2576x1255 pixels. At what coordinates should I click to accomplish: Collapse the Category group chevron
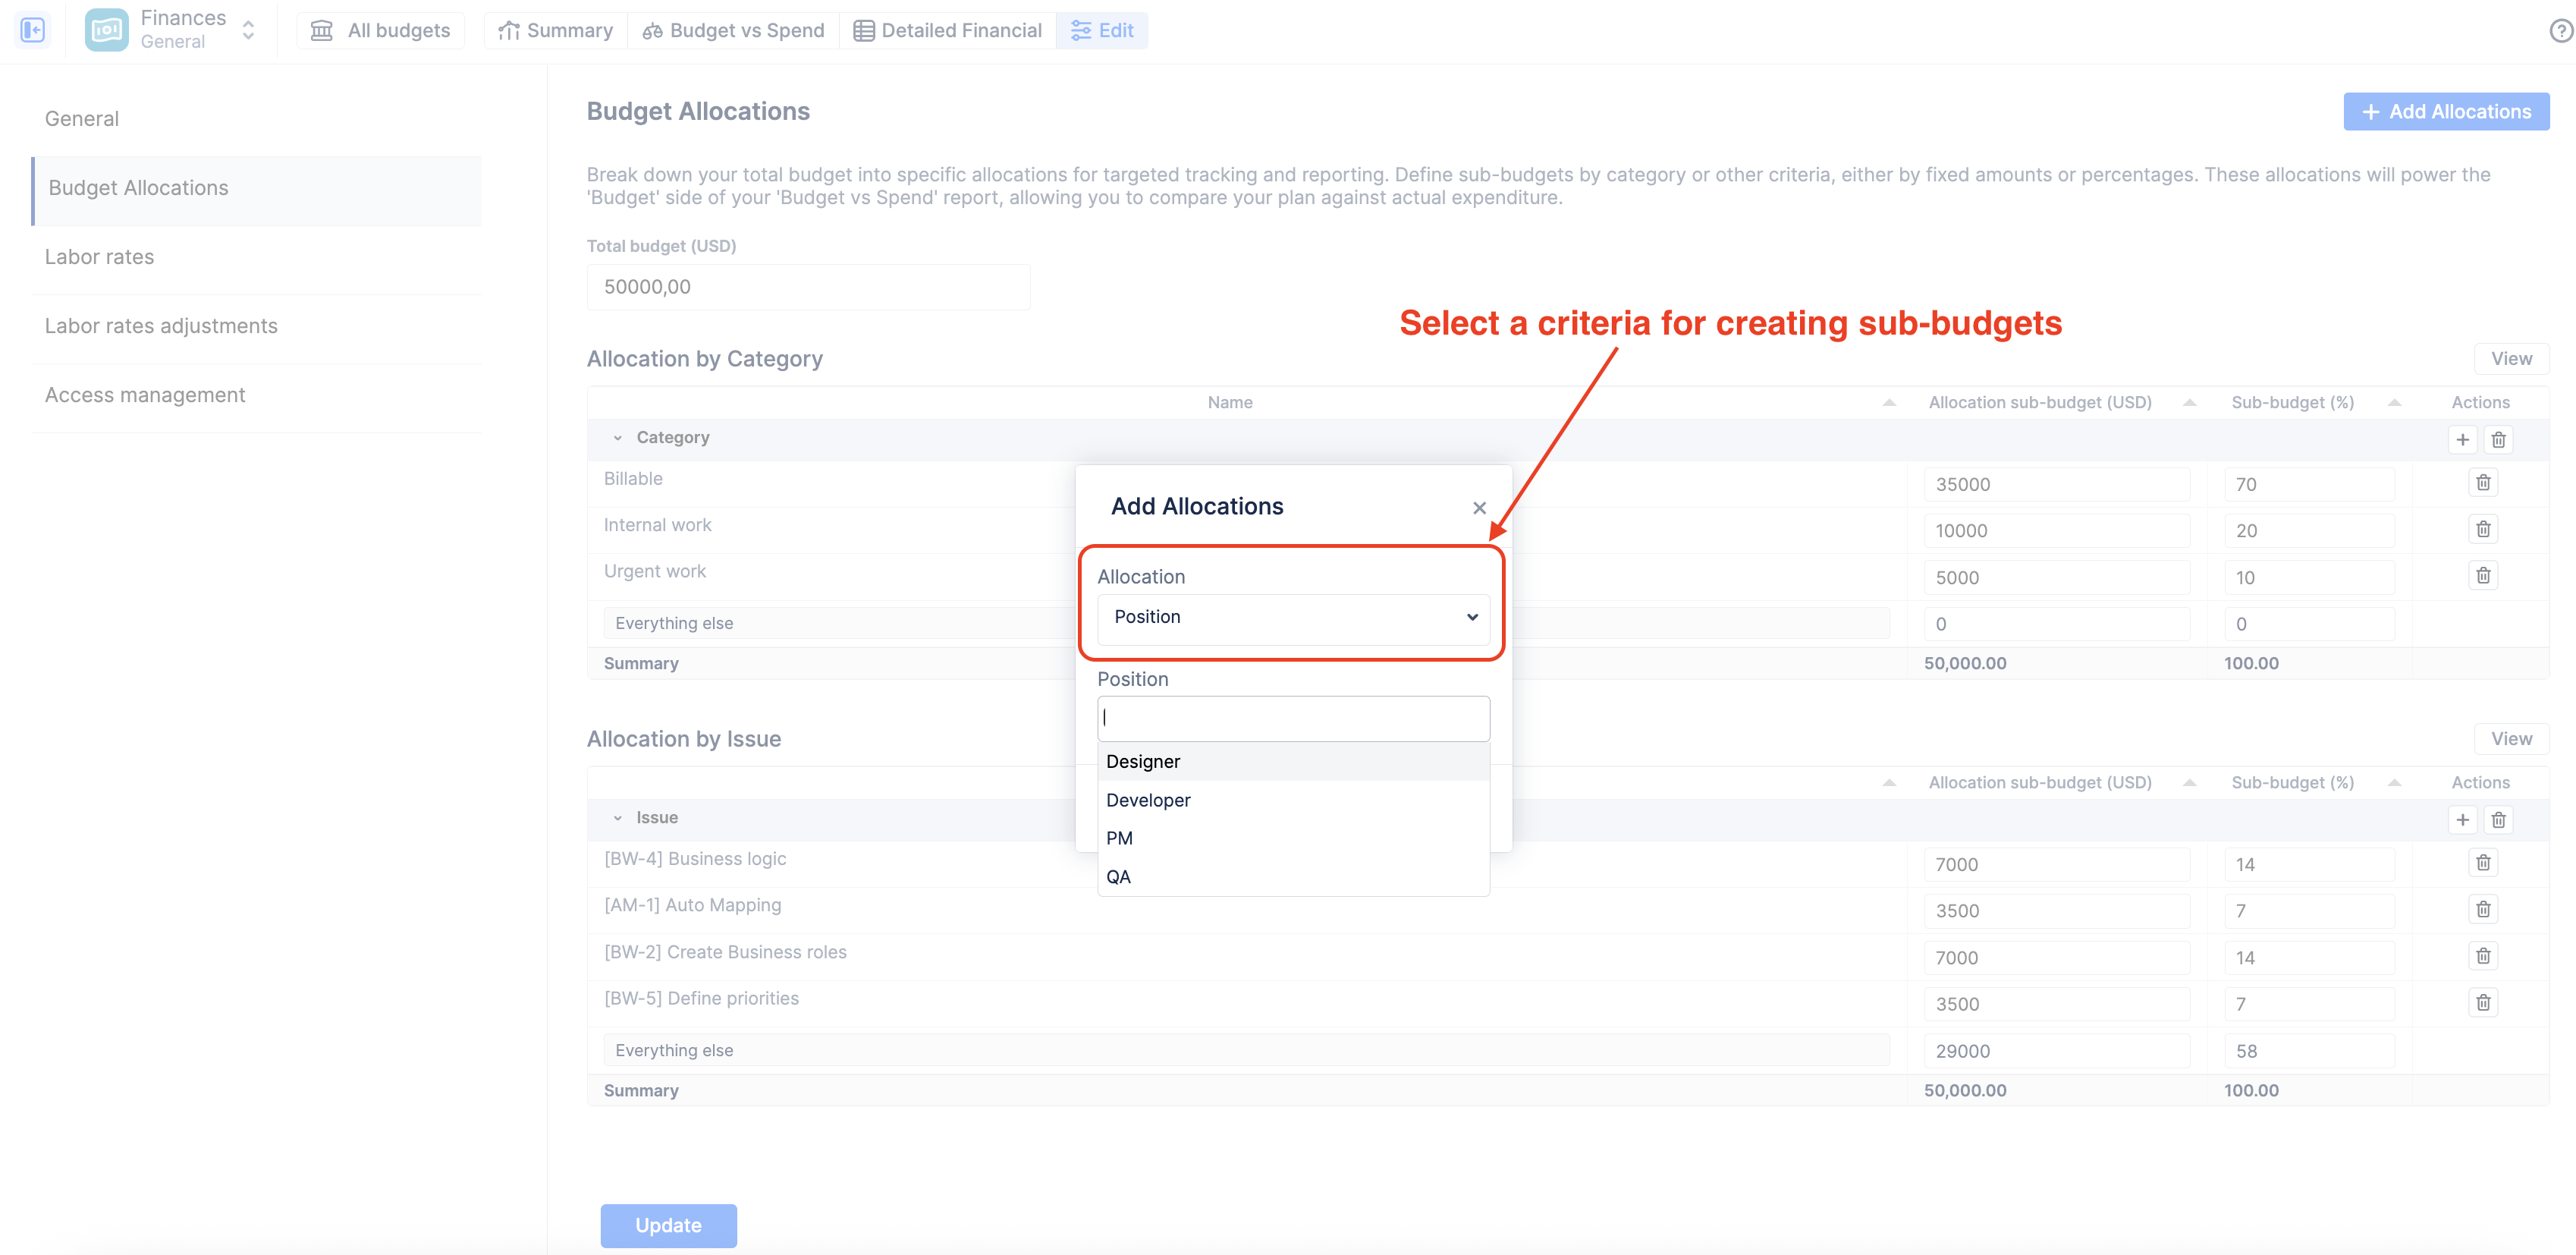617,438
